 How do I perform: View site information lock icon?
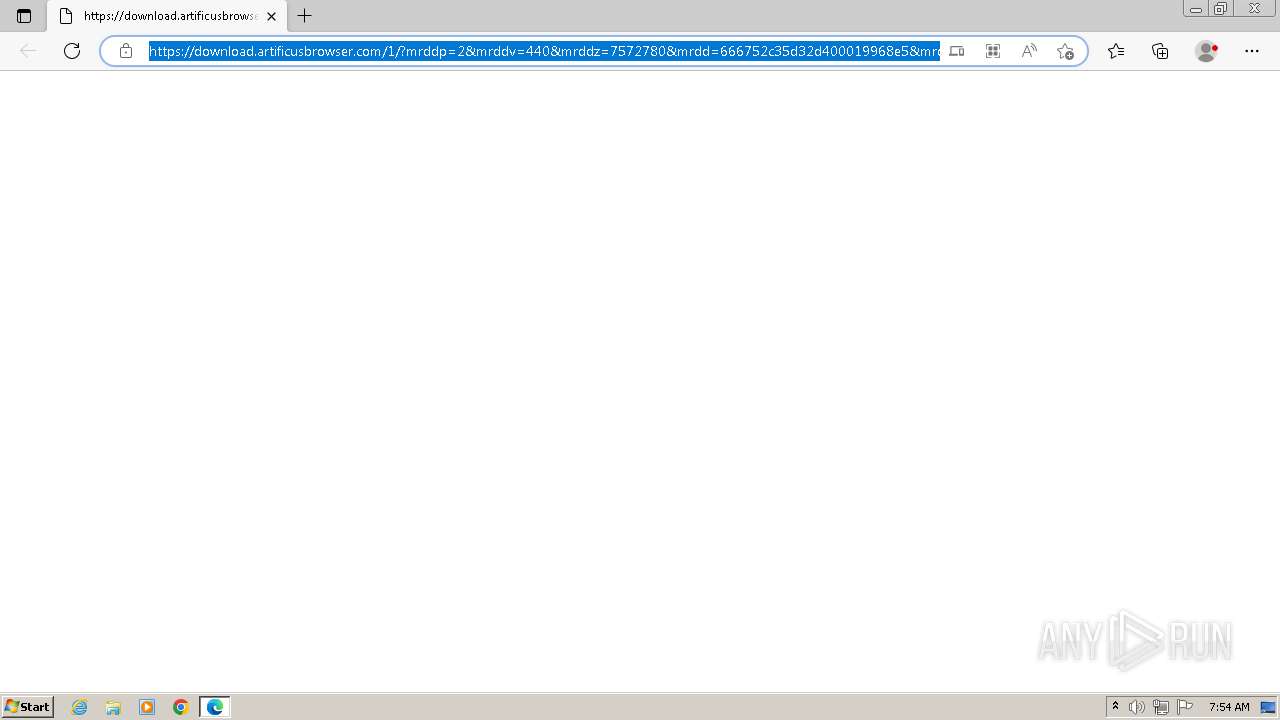[x=126, y=51]
